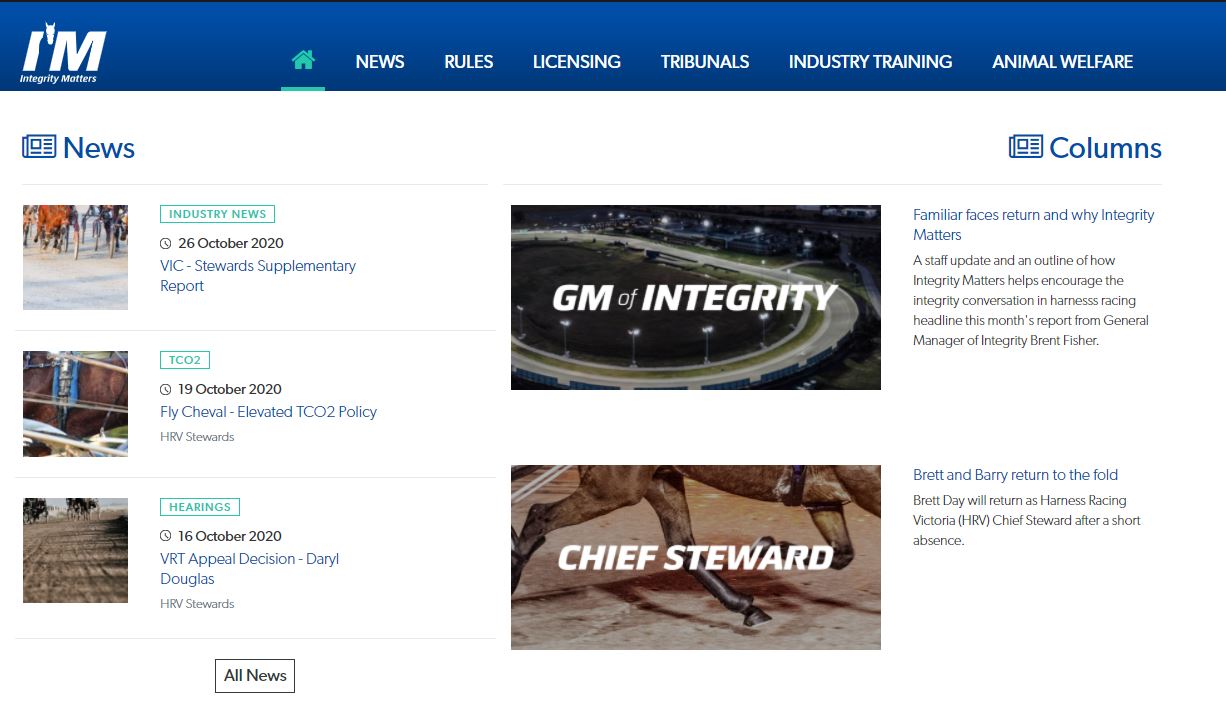Open the LICENSING menu item

tap(577, 62)
